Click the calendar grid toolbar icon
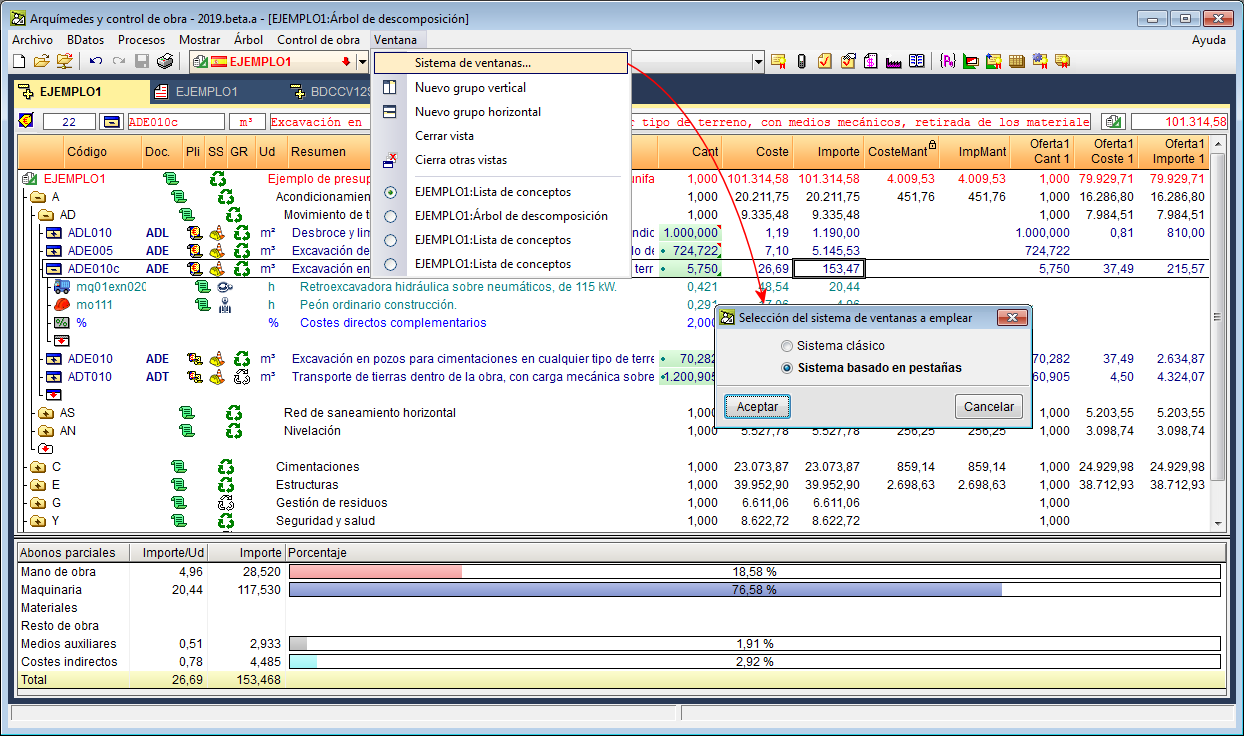The image size is (1244, 736). click(1017, 62)
